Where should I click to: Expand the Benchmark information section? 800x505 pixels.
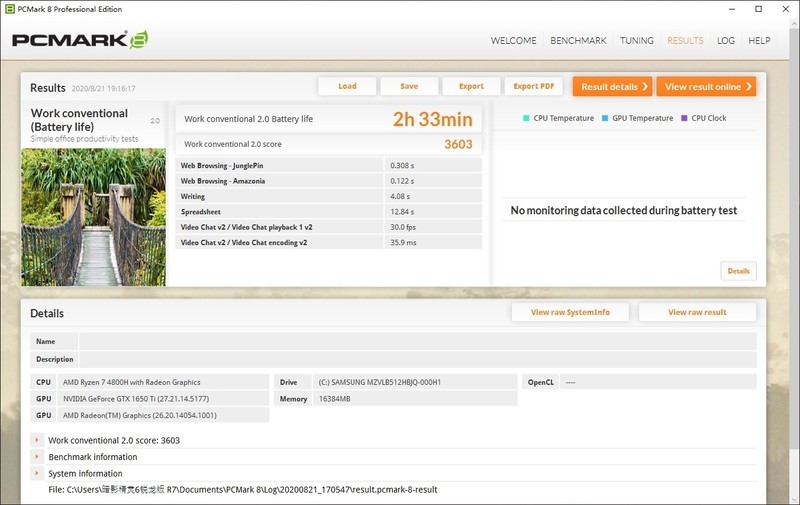pyautogui.click(x=37, y=457)
